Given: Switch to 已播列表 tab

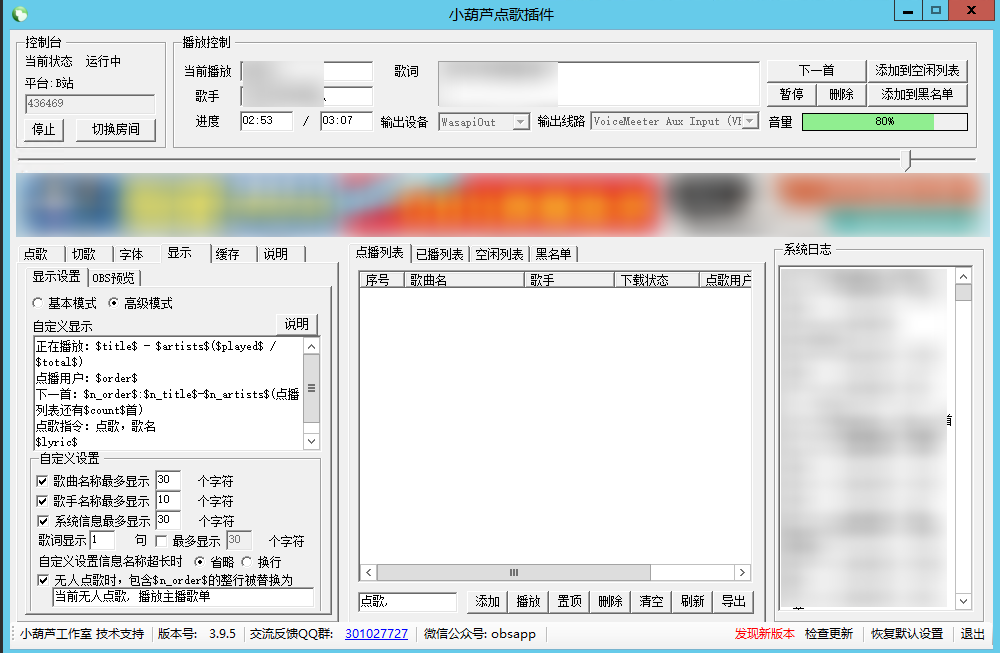Looking at the screenshot, I should click(x=439, y=254).
